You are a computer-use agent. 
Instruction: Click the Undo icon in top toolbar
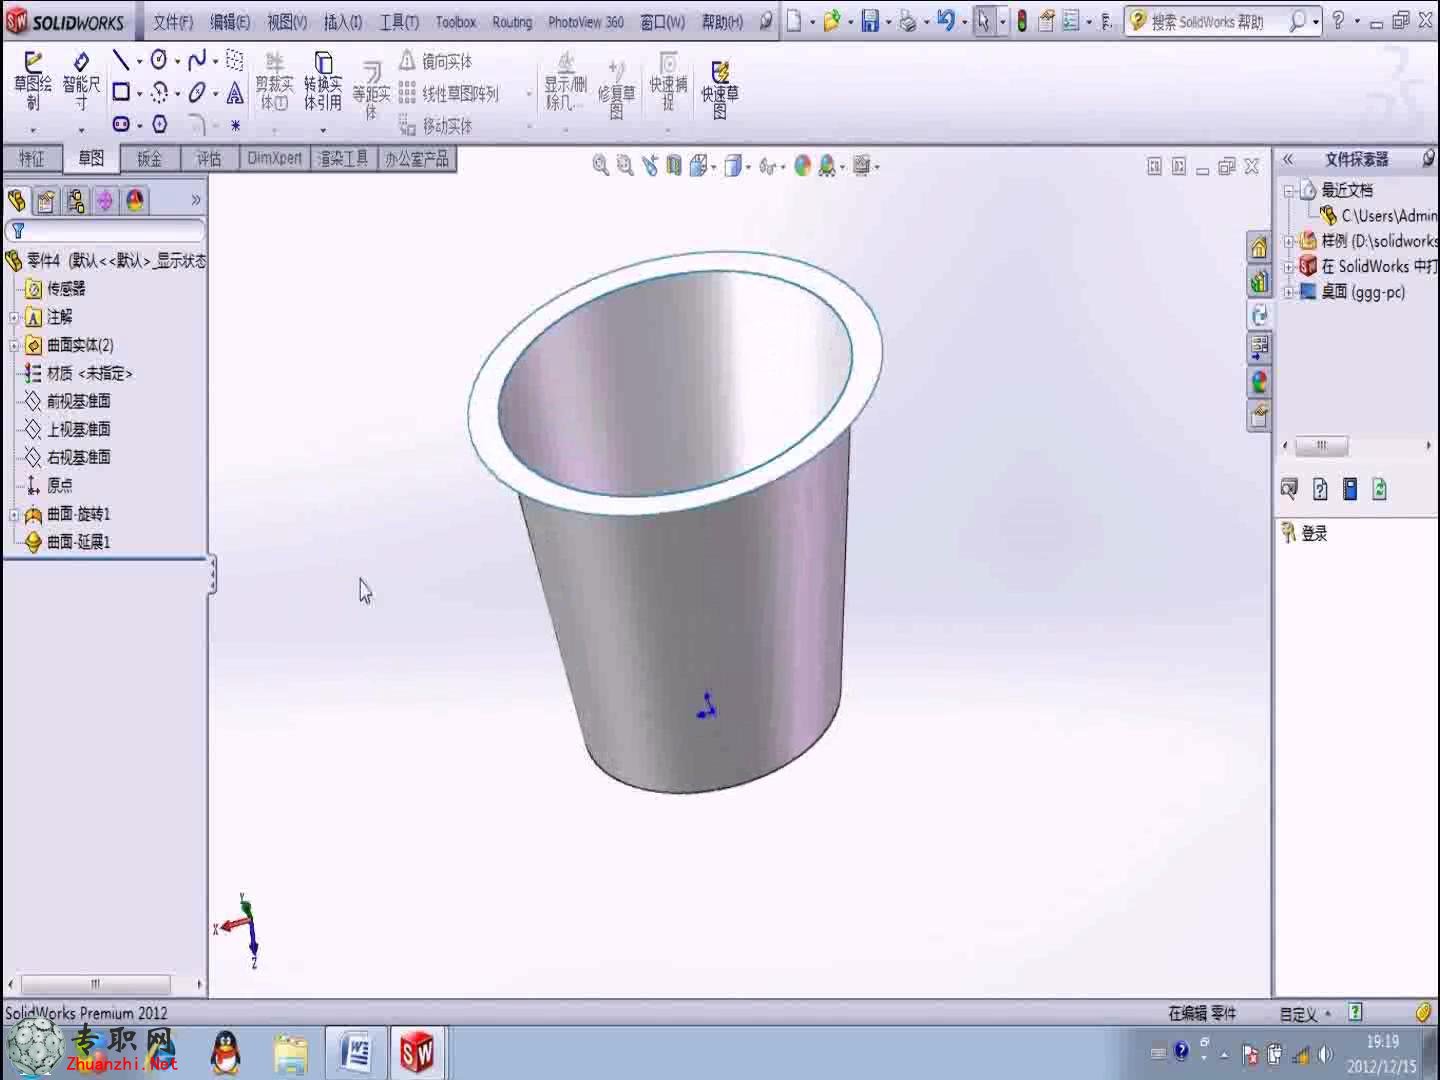point(945,21)
